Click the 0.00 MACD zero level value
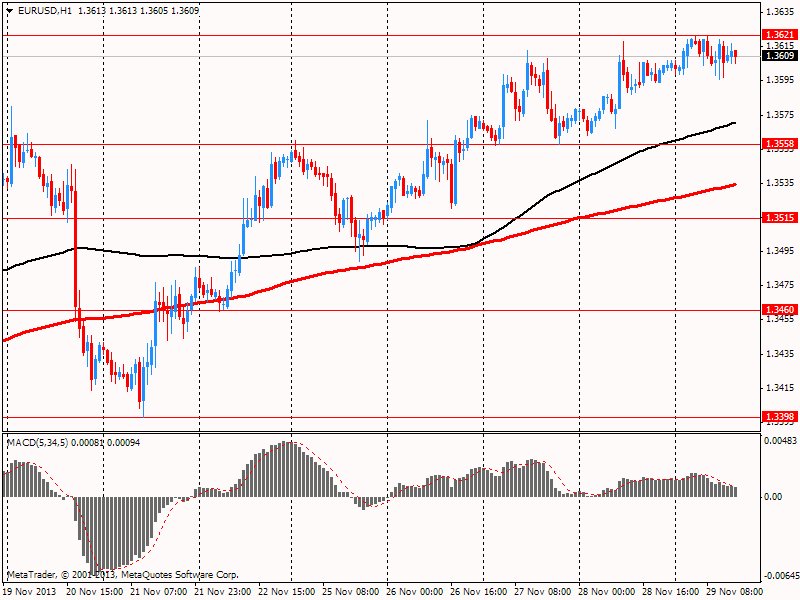Viewport: 800px width, 600px height. [774, 496]
